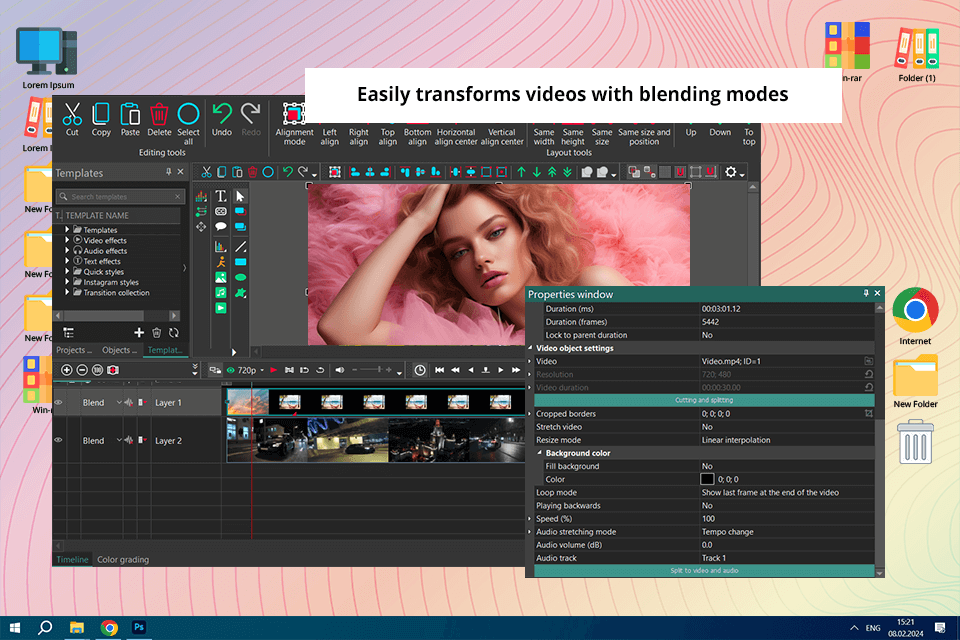Viewport: 960px width, 640px height.
Task: Click the green Undo arrow in the ribbon
Action: (222, 114)
